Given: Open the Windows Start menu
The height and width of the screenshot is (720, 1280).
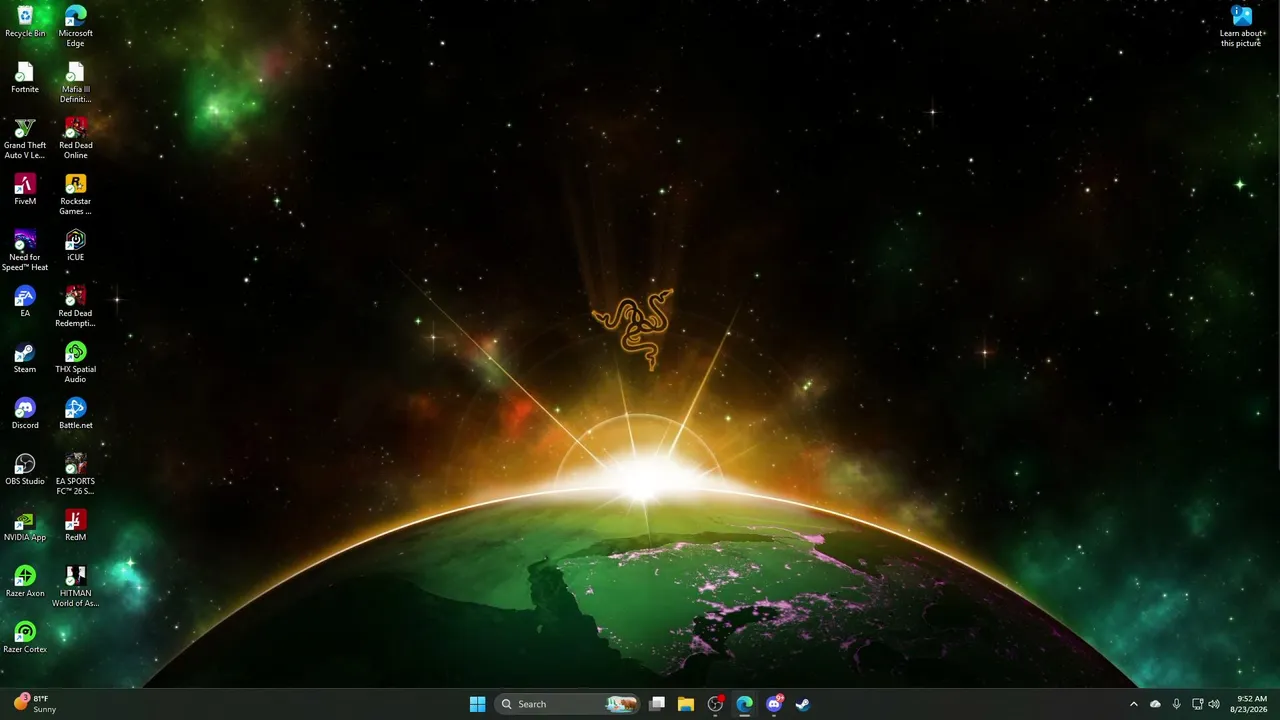Looking at the screenshot, I should coord(478,704).
